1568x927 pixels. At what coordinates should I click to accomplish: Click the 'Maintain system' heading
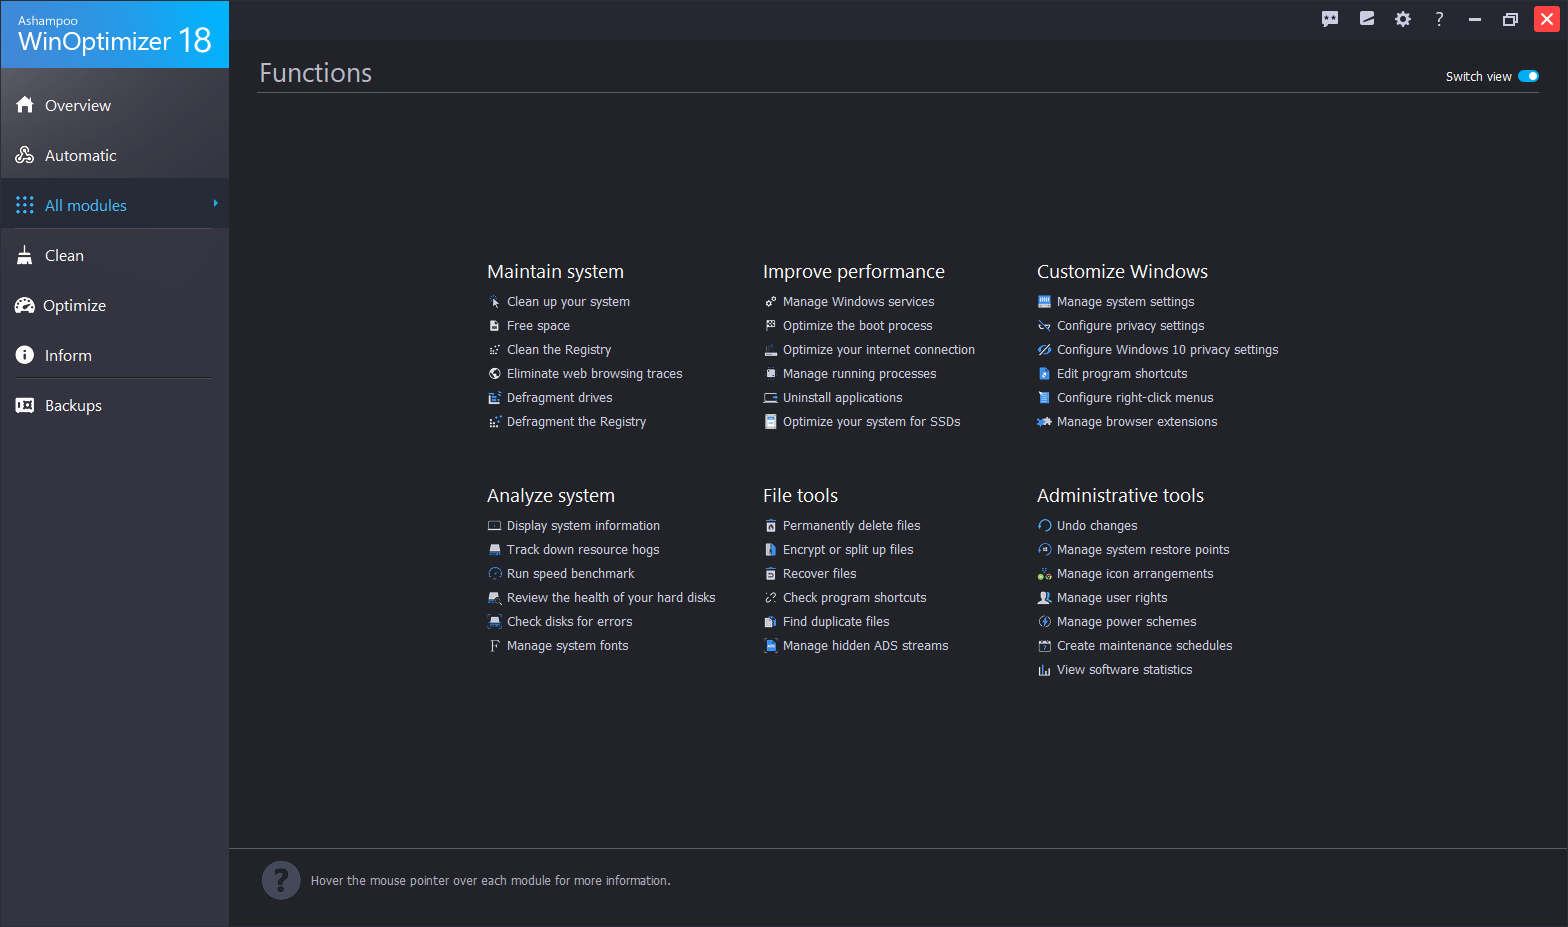coord(555,271)
